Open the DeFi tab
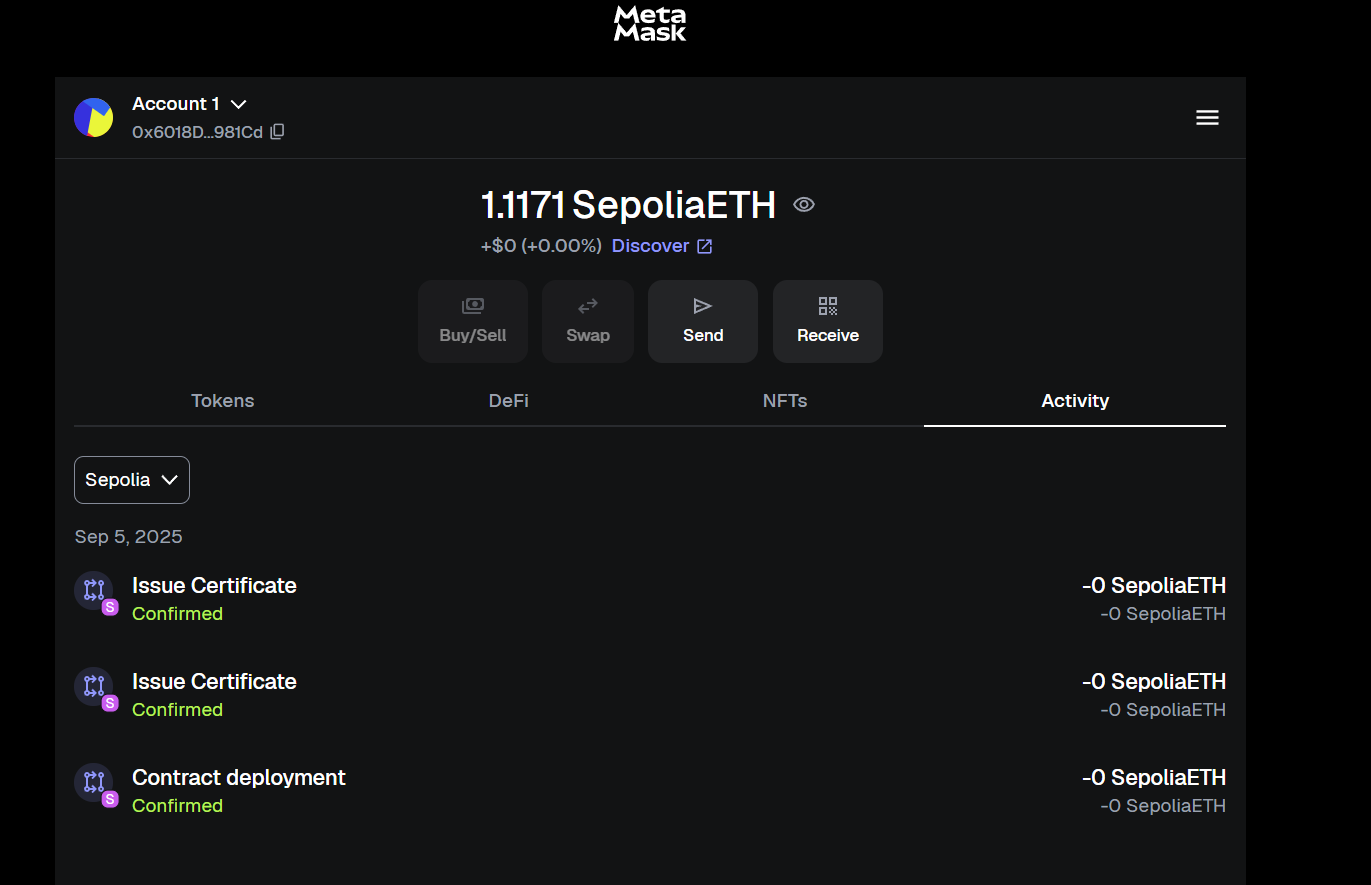This screenshot has height=885, width=1371. click(x=508, y=401)
